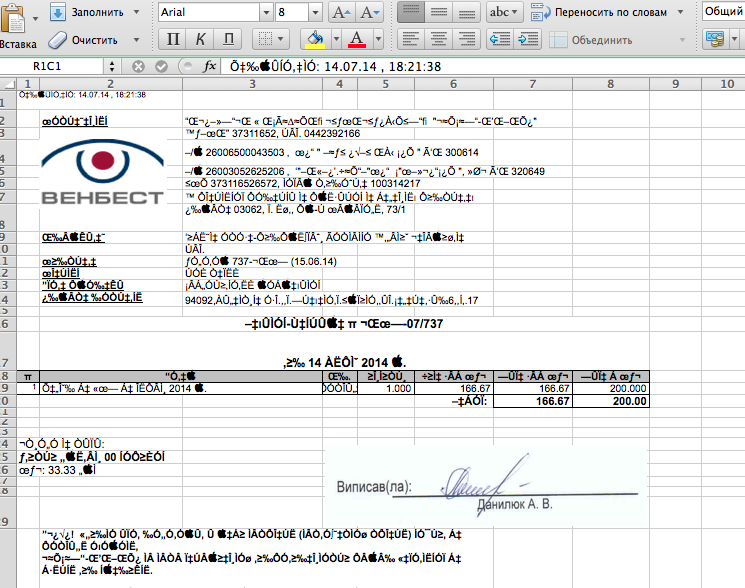Toggle italic formatting (К button)

pos(200,39)
